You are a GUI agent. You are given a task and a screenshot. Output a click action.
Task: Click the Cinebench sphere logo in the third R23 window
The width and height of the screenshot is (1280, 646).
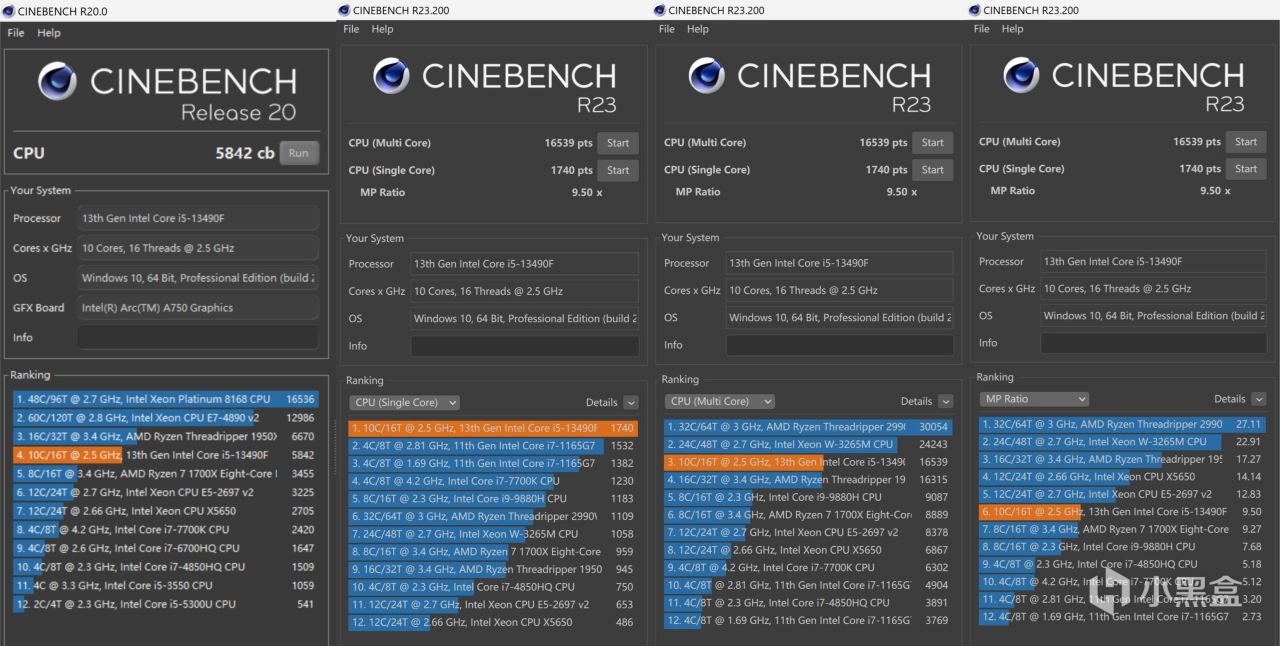(x=1021, y=75)
